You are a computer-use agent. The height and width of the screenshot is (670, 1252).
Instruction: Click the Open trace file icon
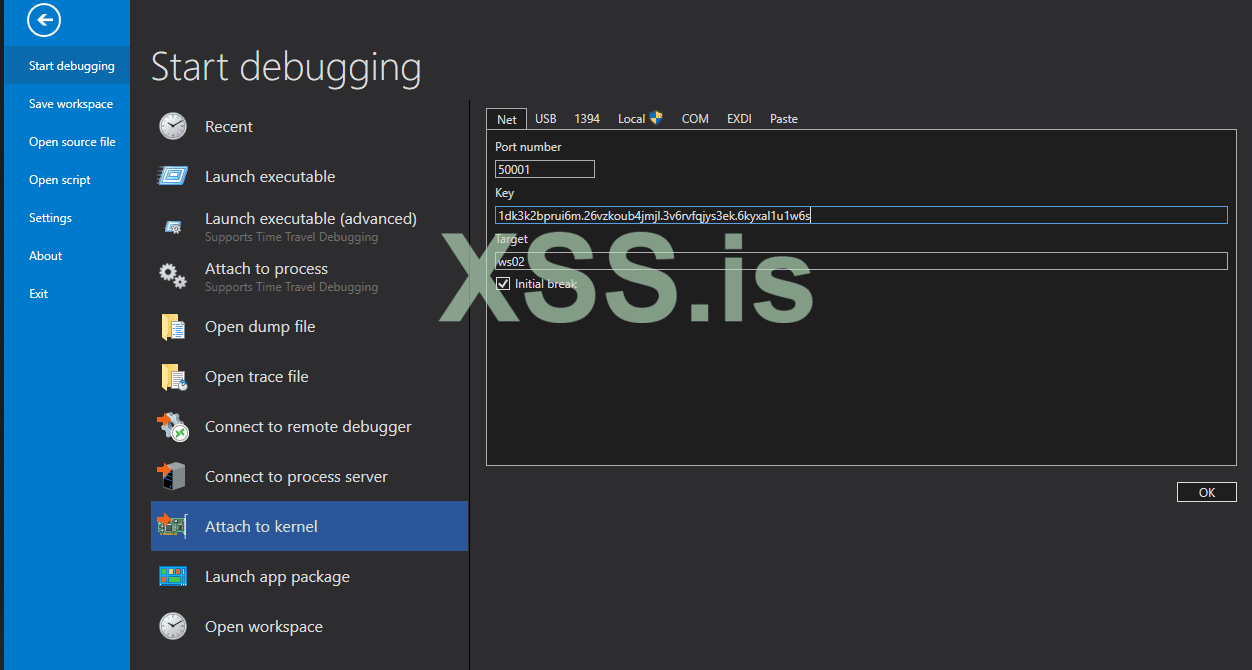click(174, 377)
